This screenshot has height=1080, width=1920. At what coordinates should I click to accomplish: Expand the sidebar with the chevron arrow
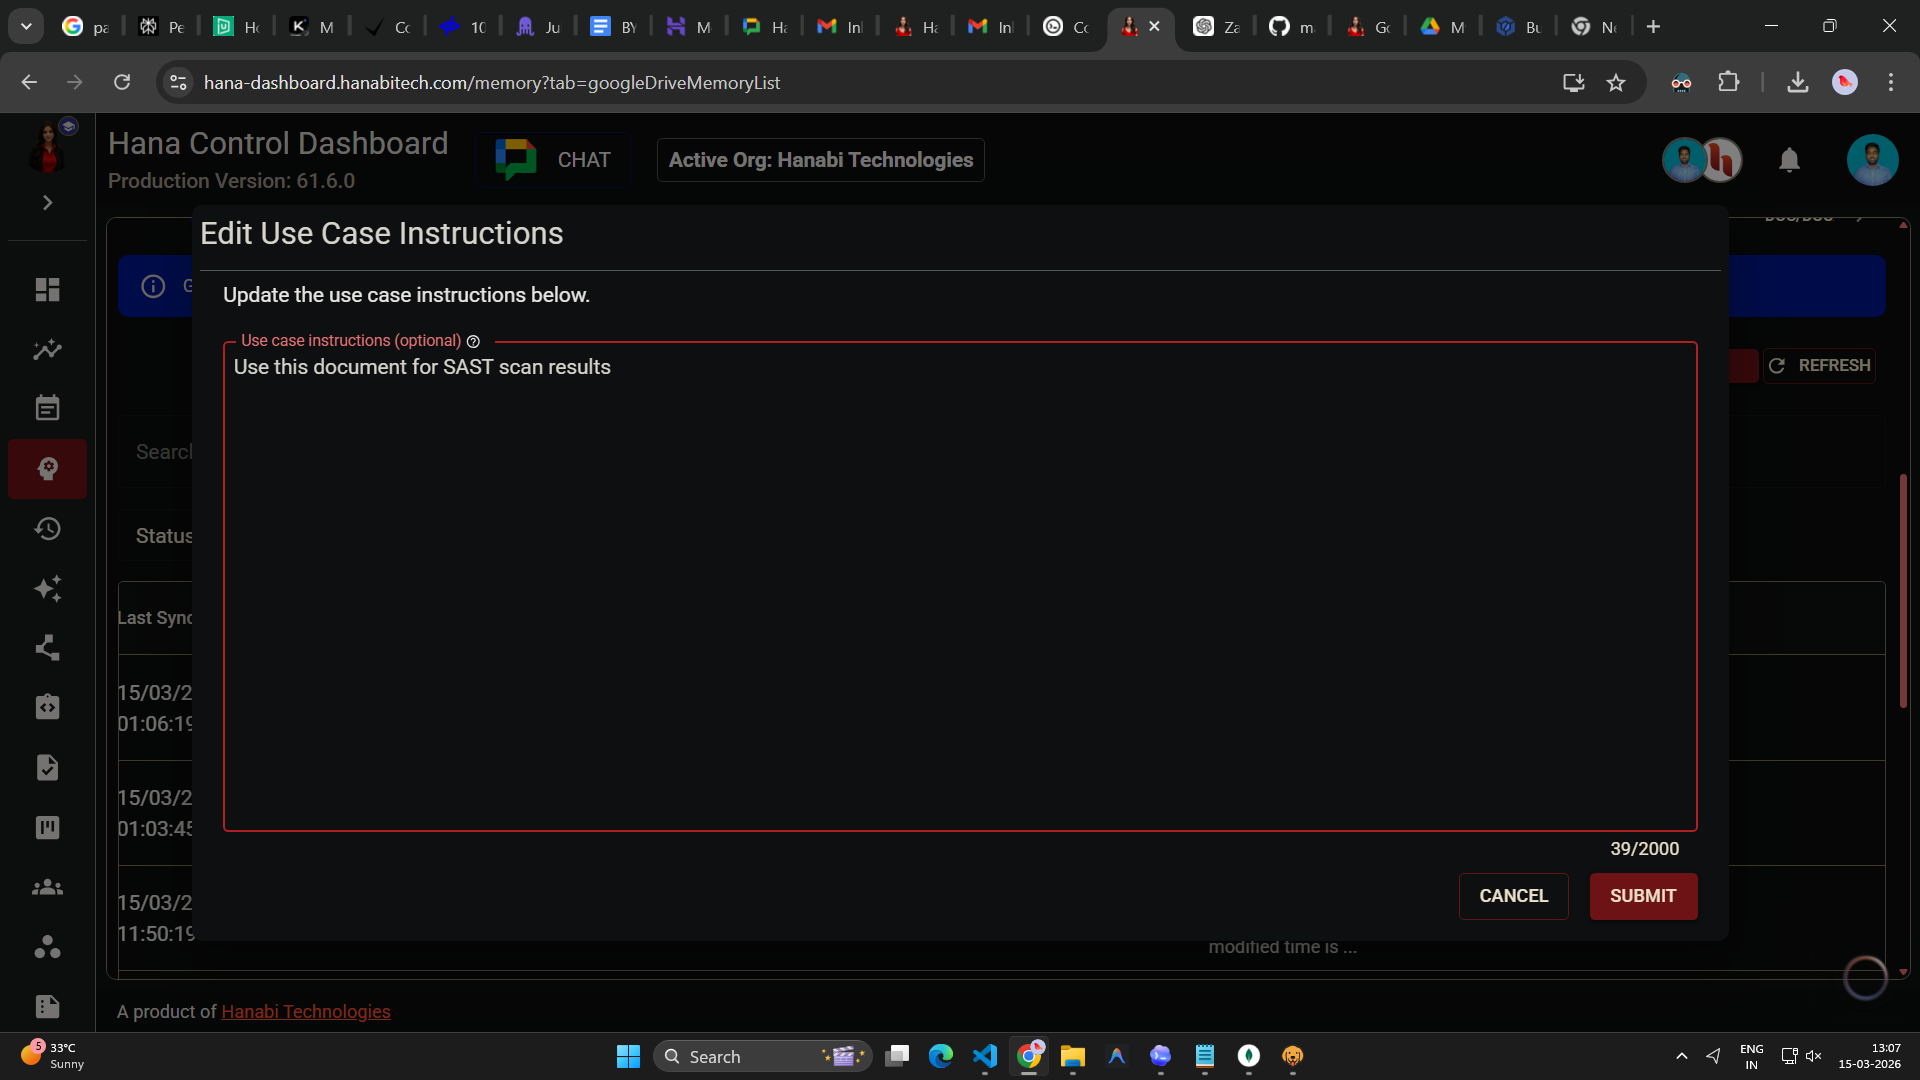(x=47, y=202)
